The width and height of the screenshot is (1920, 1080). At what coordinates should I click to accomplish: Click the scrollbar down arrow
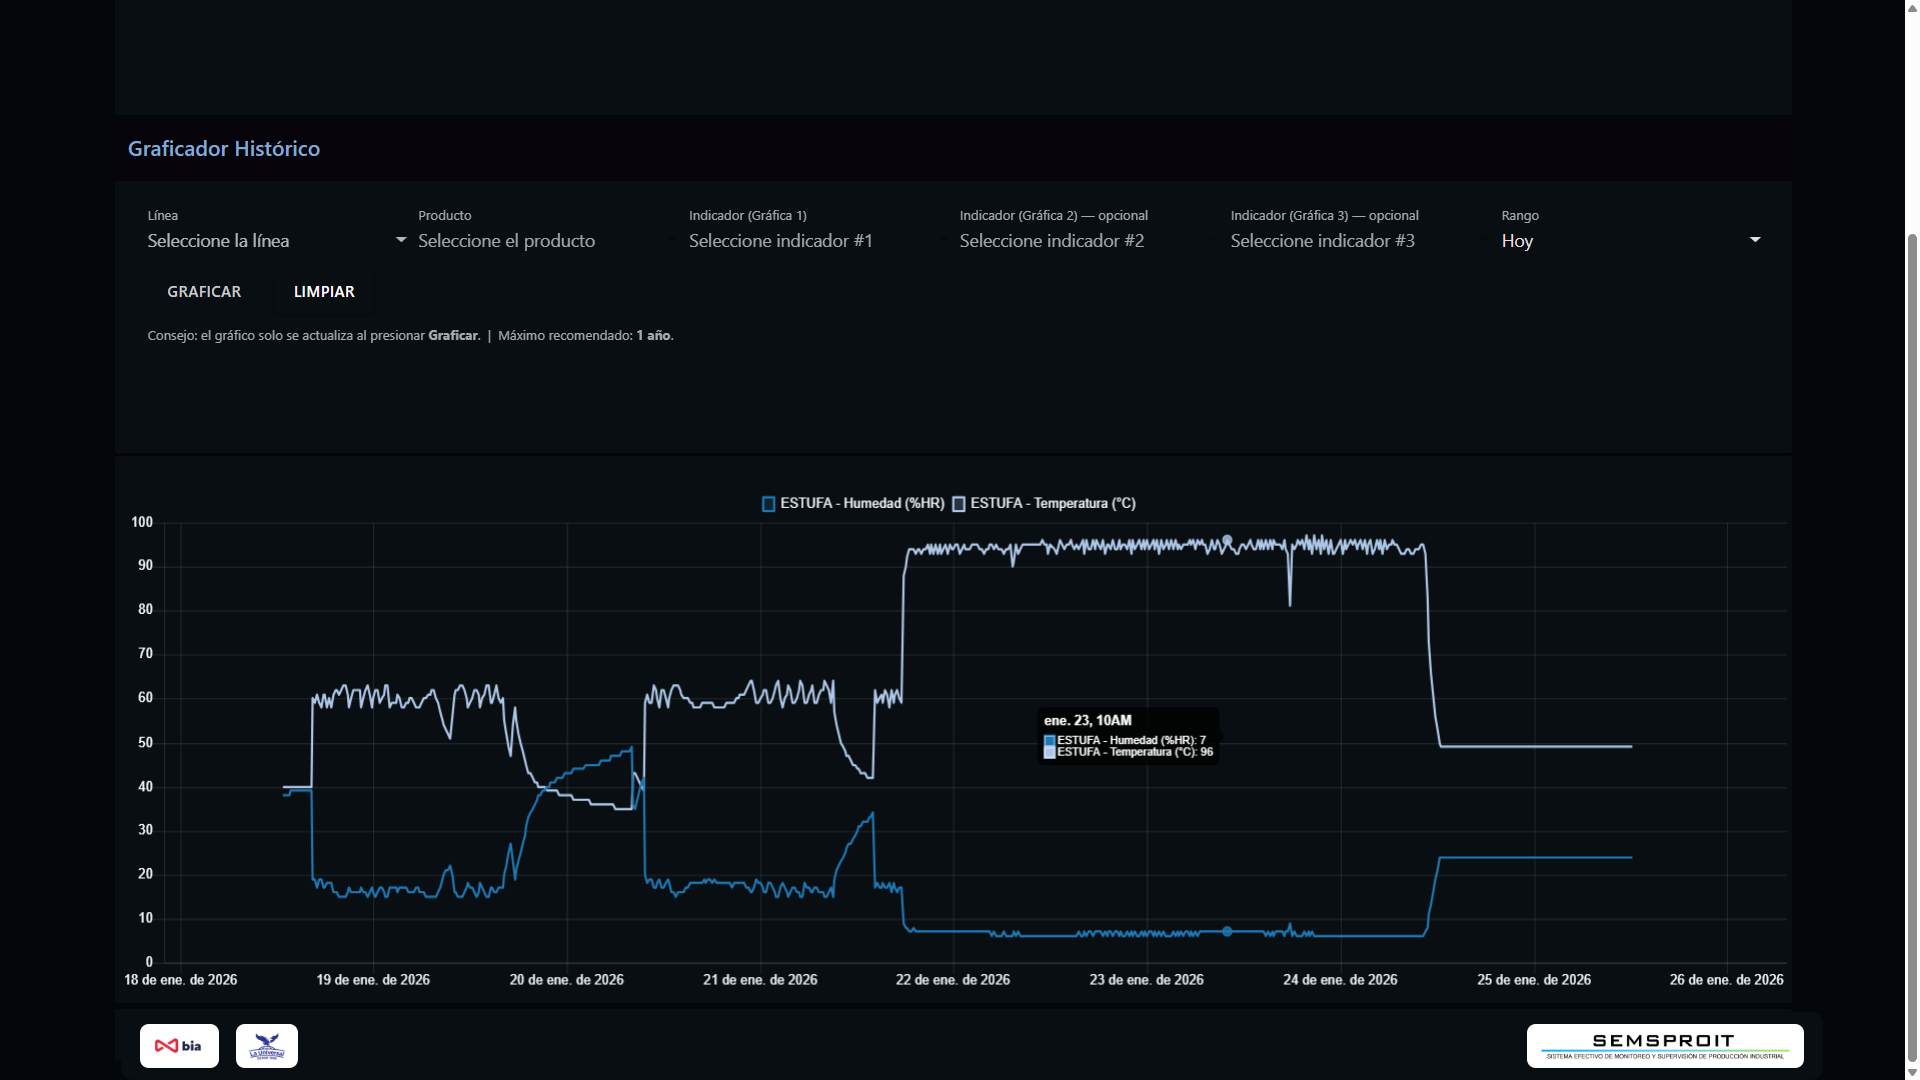coord(1912,1072)
